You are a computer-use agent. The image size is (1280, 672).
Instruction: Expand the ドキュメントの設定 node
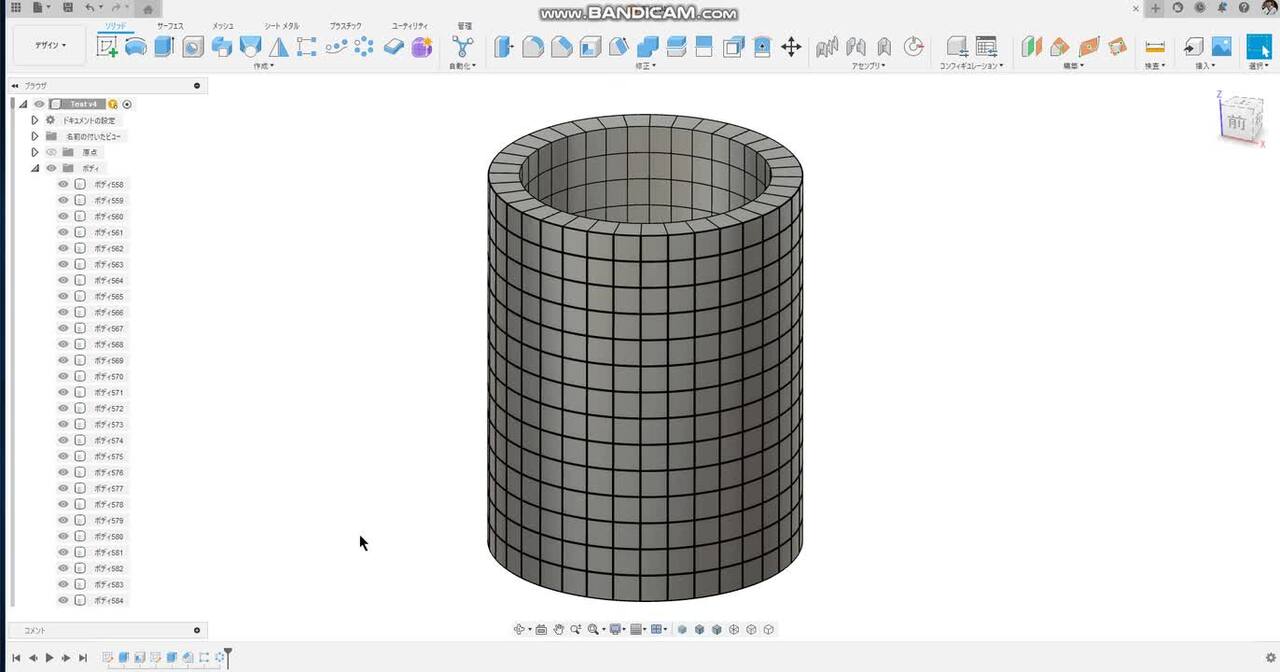coord(34,120)
